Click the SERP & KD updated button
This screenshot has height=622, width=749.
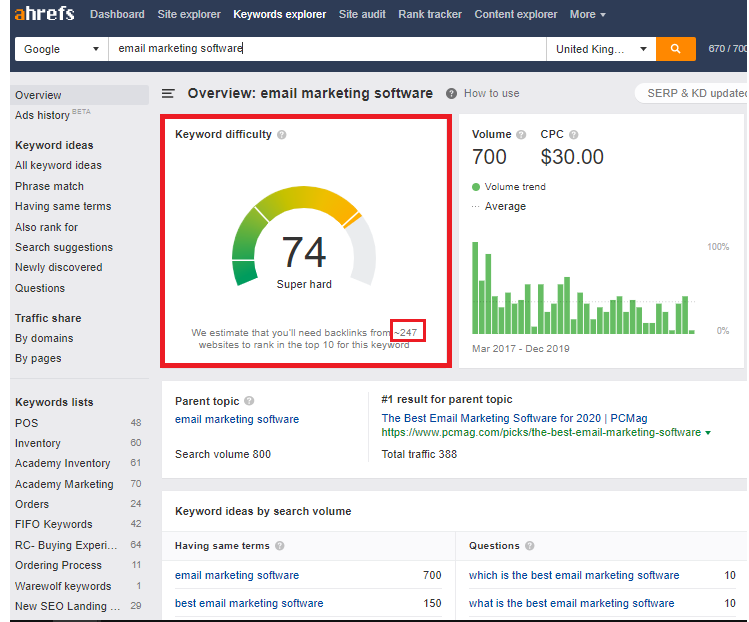[691, 93]
